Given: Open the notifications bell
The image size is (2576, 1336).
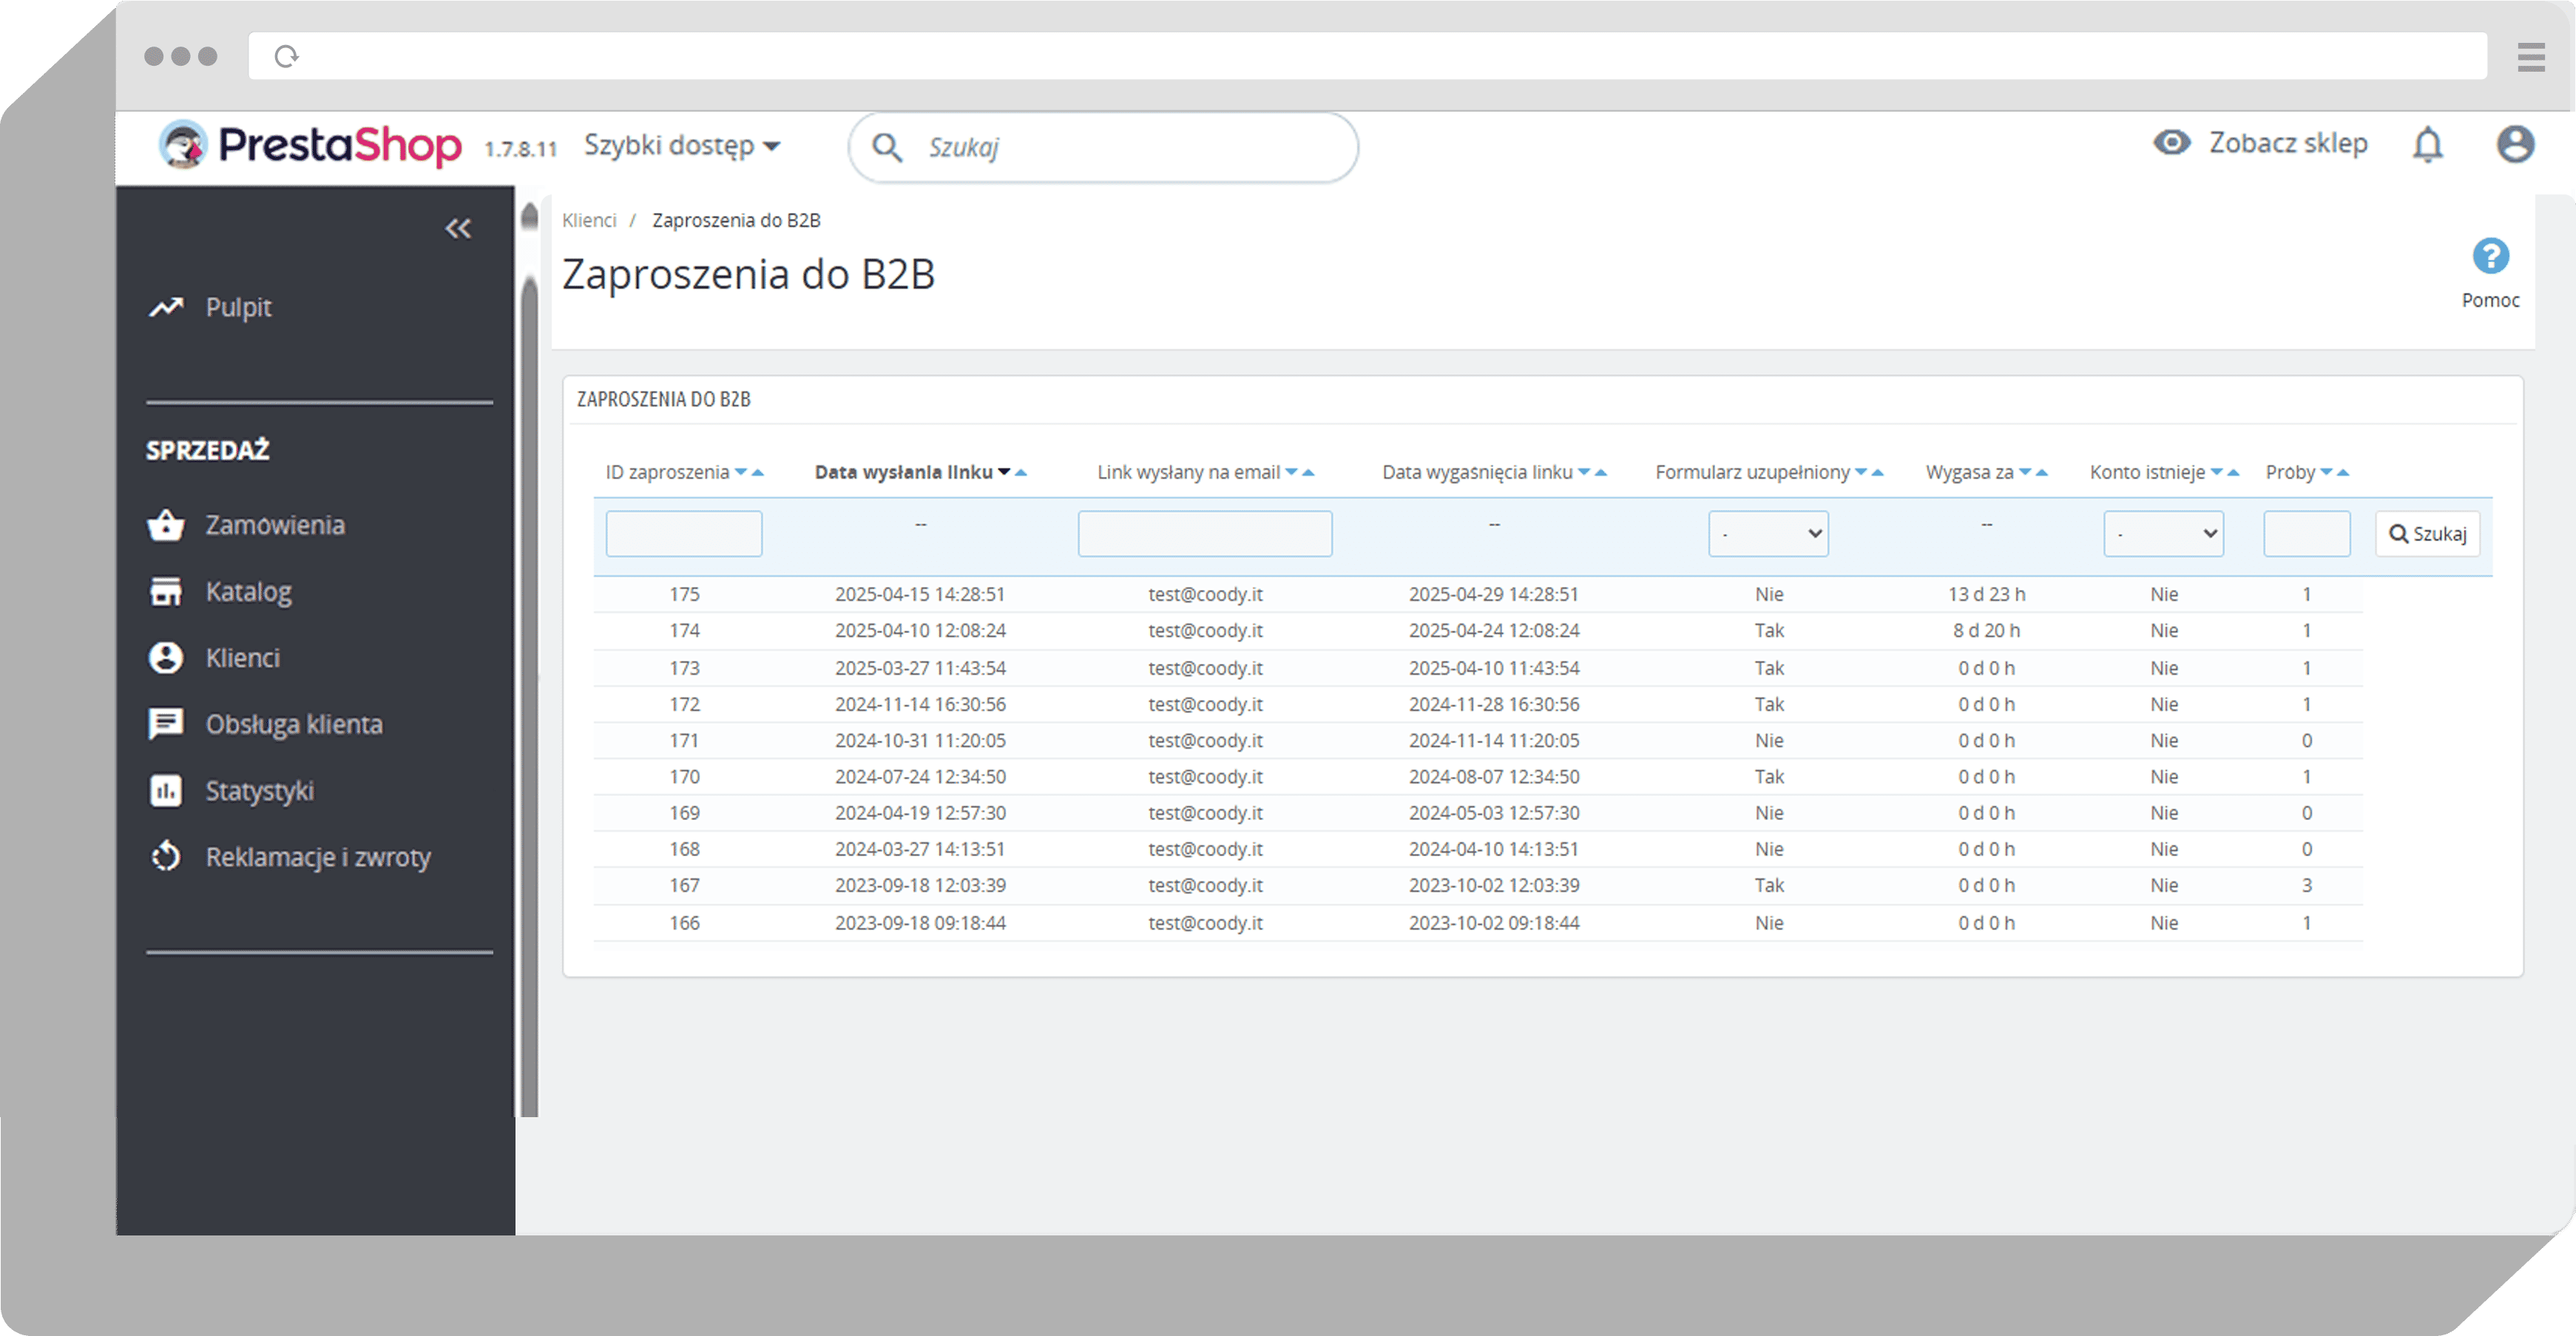Looking at the screenshot, I should [2427, 145].
